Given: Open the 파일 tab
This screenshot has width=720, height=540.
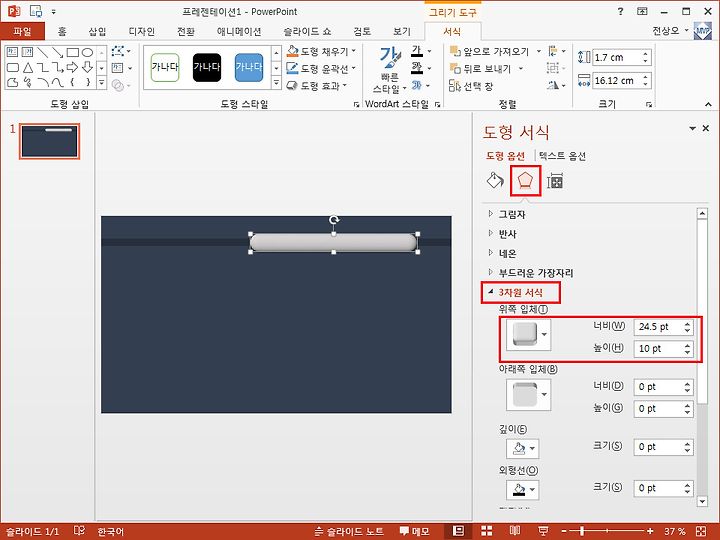Looking at the screenshot, I should click(22, 31).
